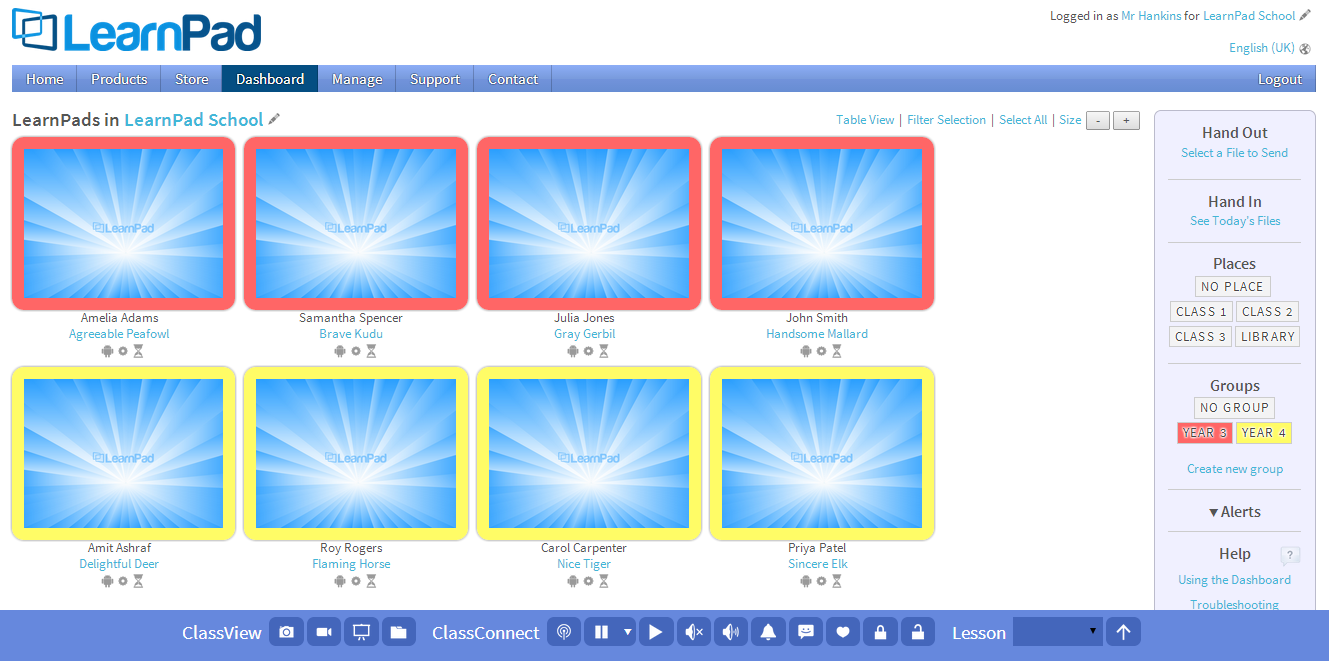Click the Android icon under Amelia Adams
The width and height of the screenshot is (1329, 661).
click(x=107, y=351)
